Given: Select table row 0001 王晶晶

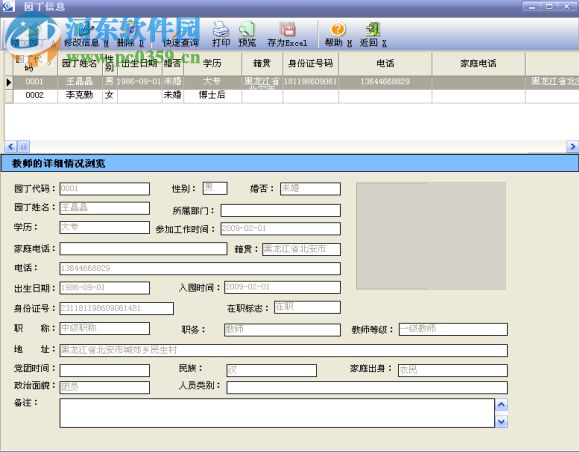Looking at the screenshot, I should [291, 82].
